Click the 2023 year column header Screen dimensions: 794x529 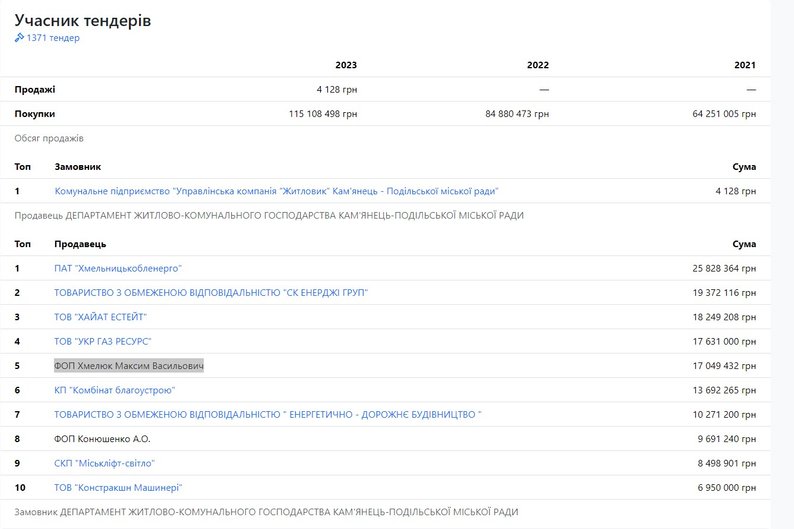tap(346, 65)
